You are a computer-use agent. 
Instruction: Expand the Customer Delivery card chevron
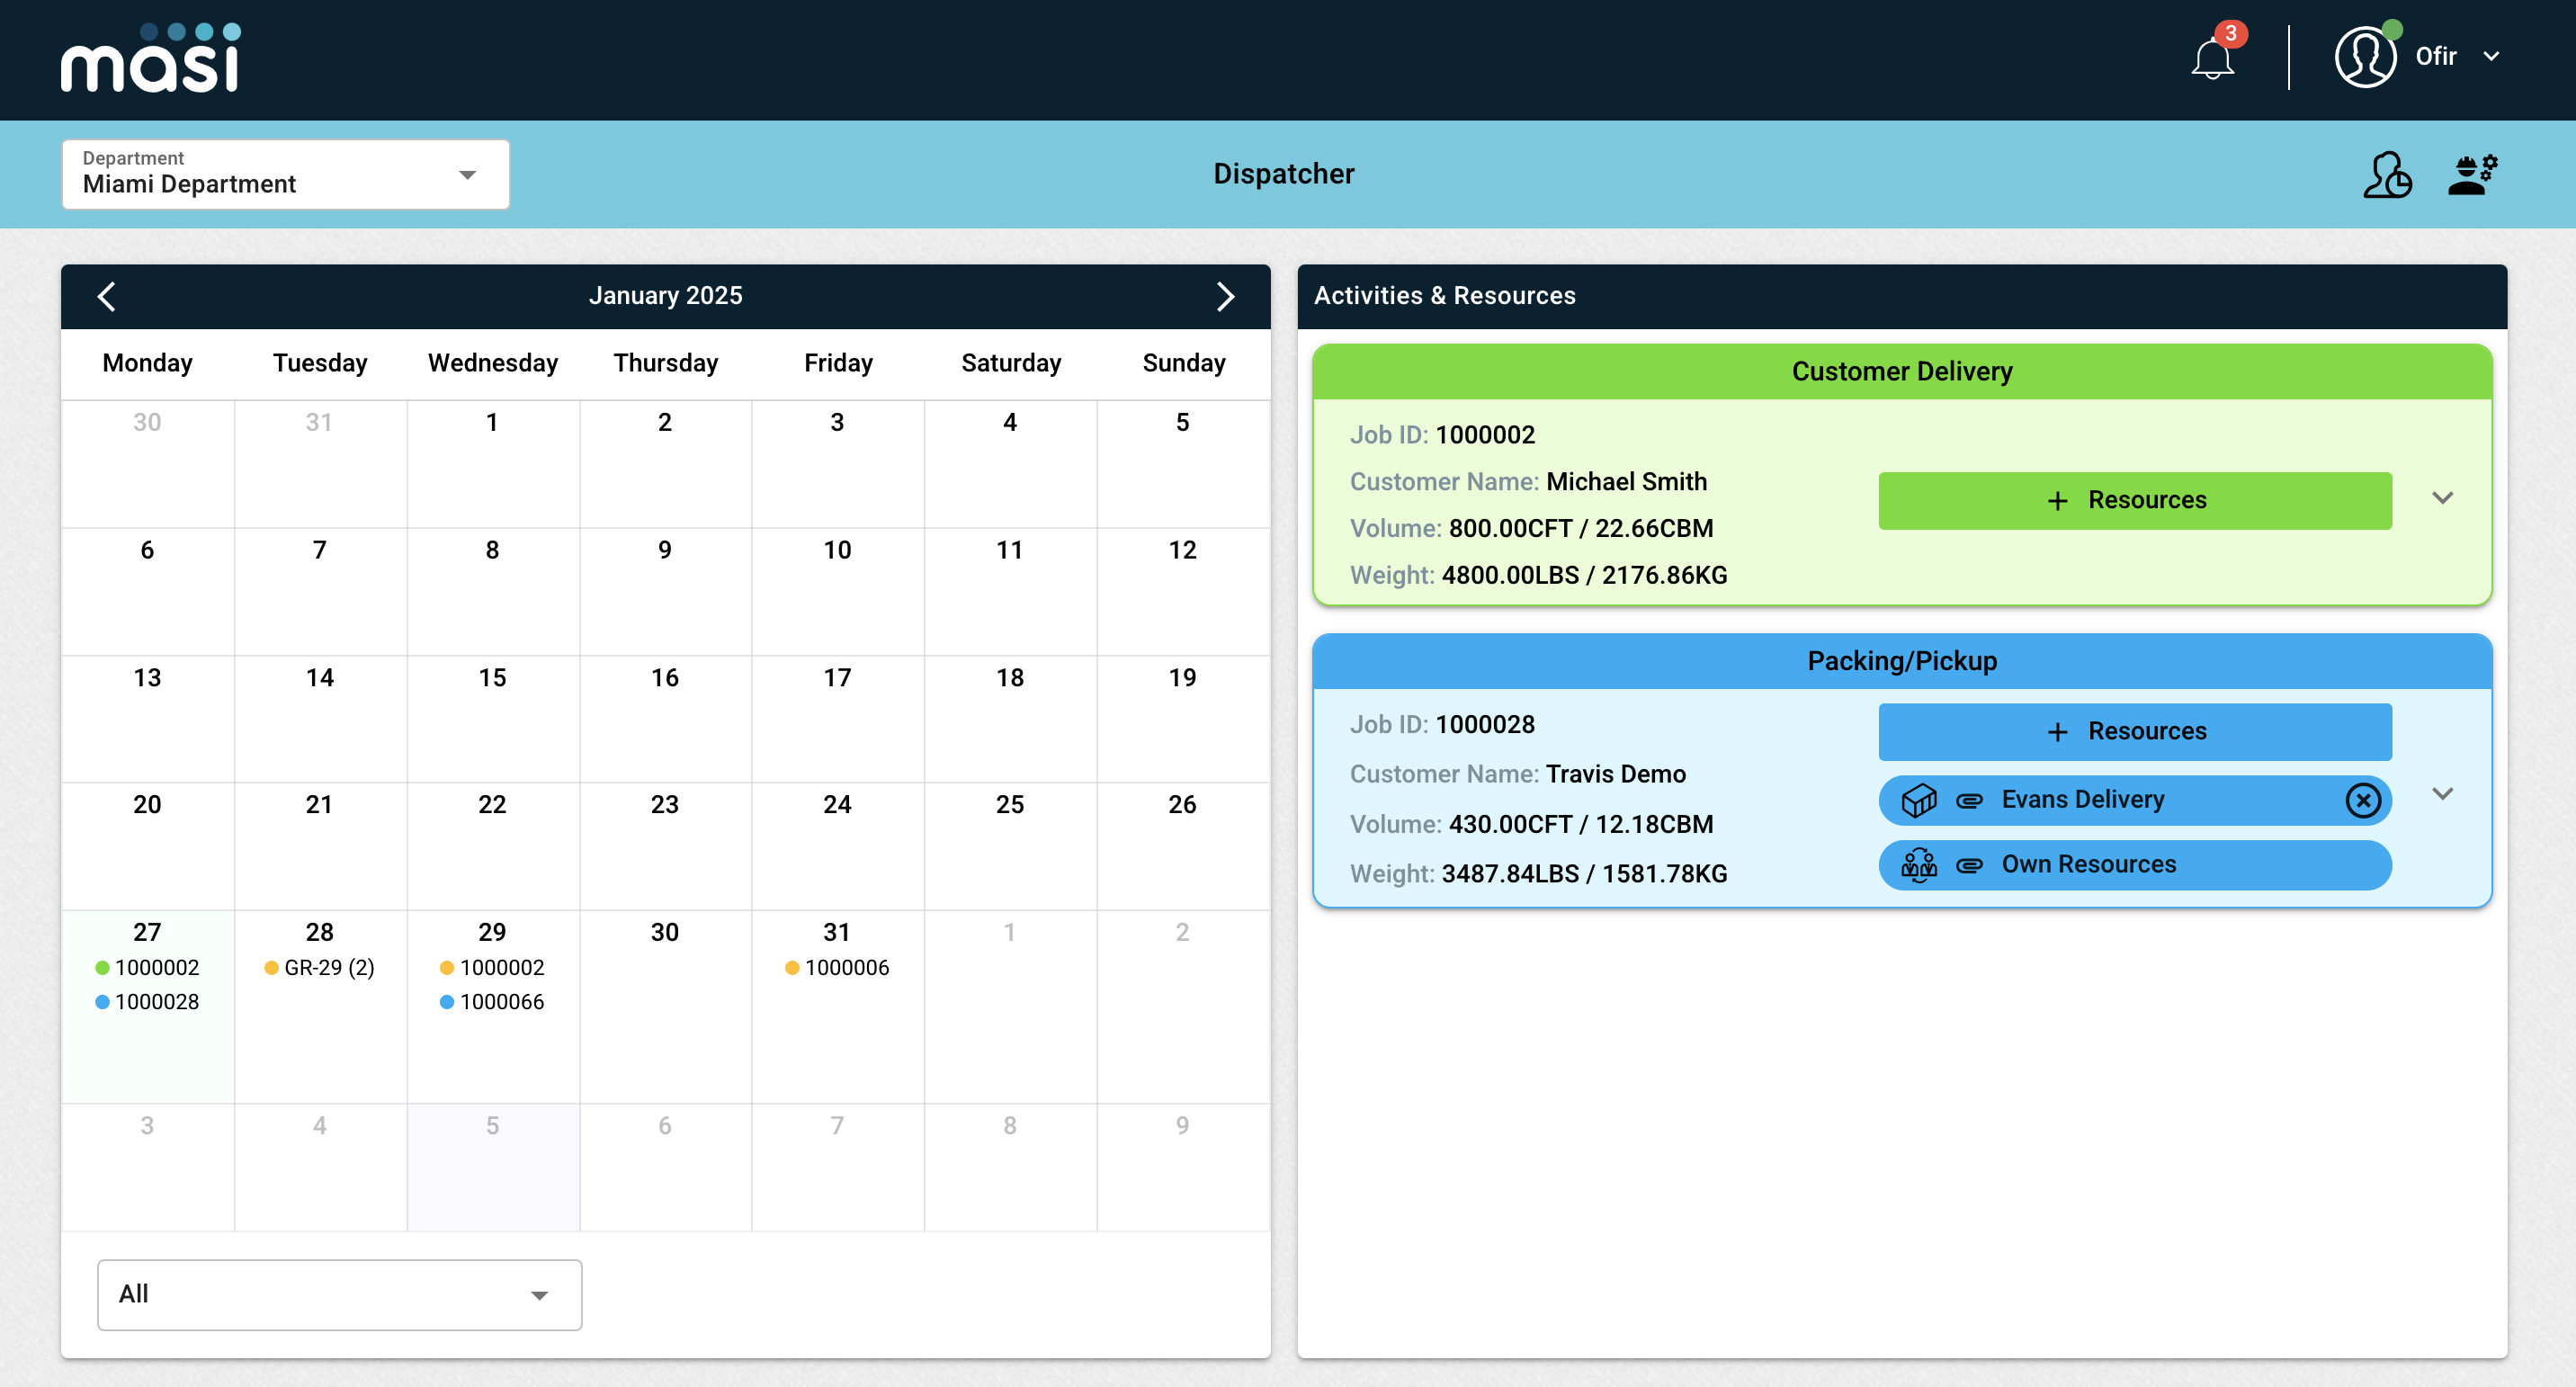coord(2442,498)
